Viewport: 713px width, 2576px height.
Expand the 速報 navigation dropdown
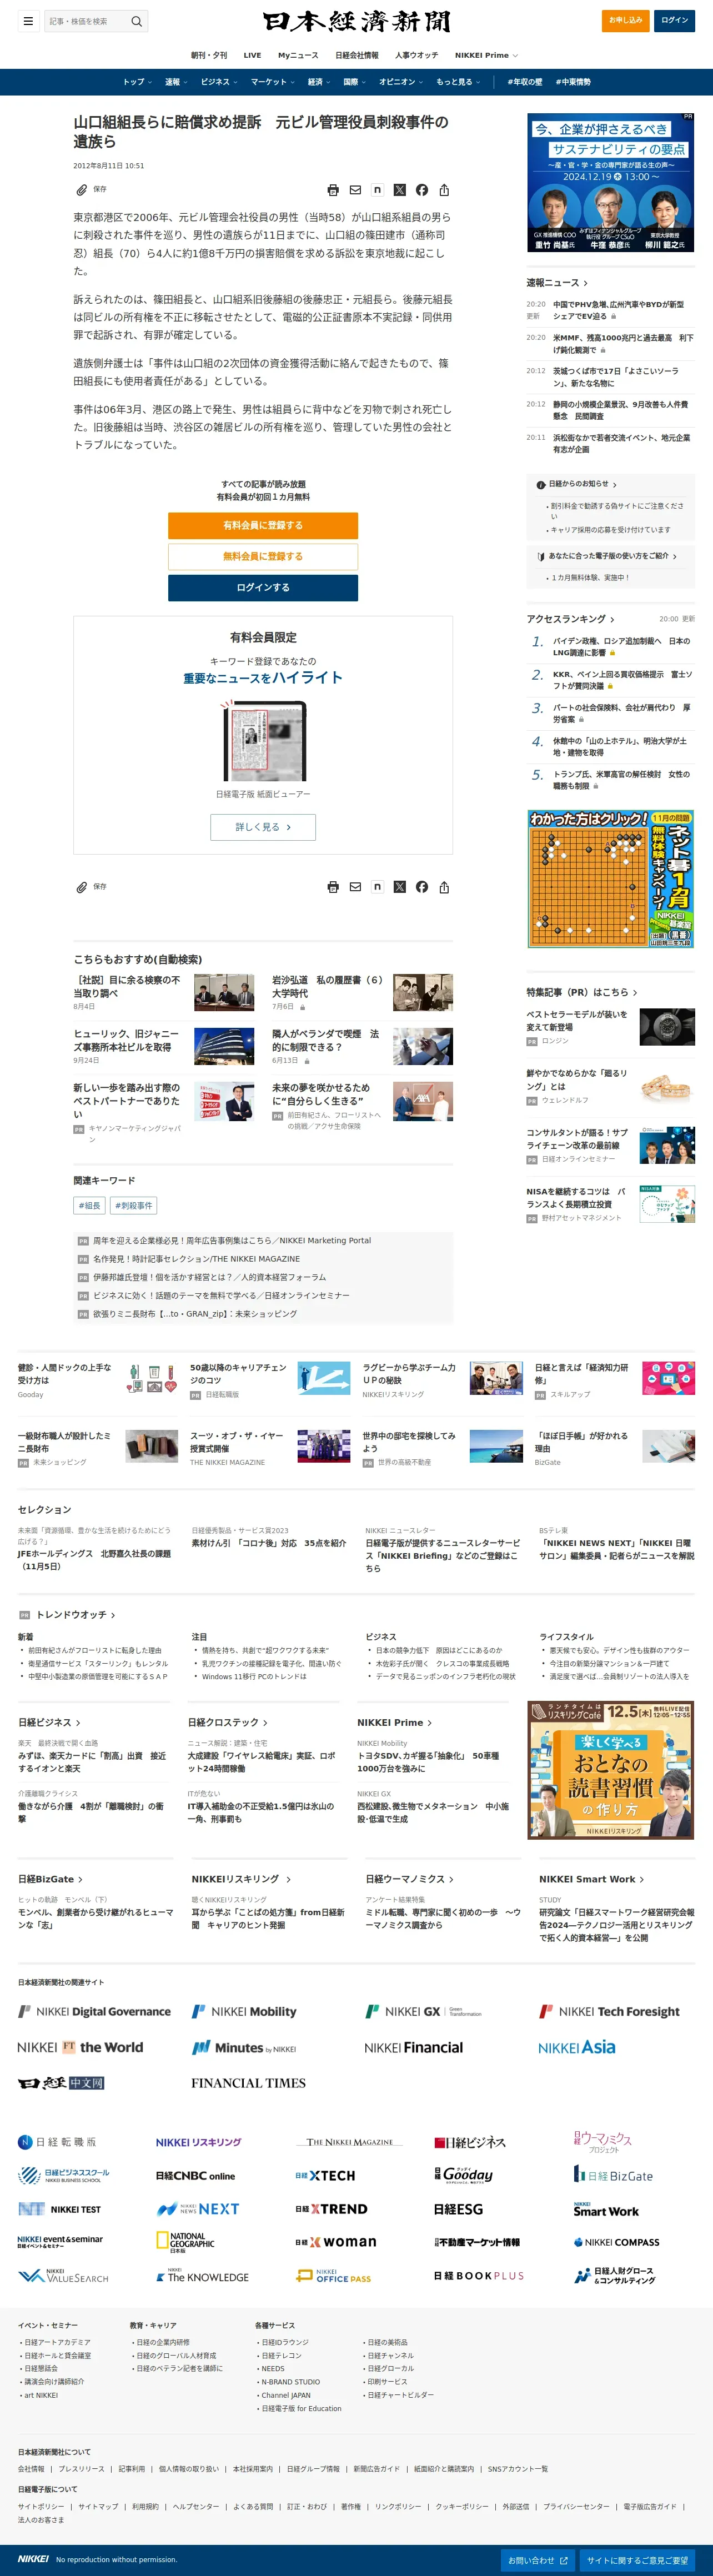(175, 82)
